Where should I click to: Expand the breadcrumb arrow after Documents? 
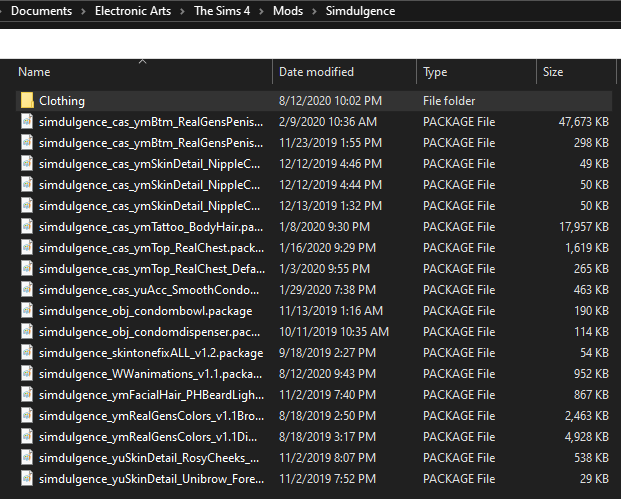click(x=83, y=12)
